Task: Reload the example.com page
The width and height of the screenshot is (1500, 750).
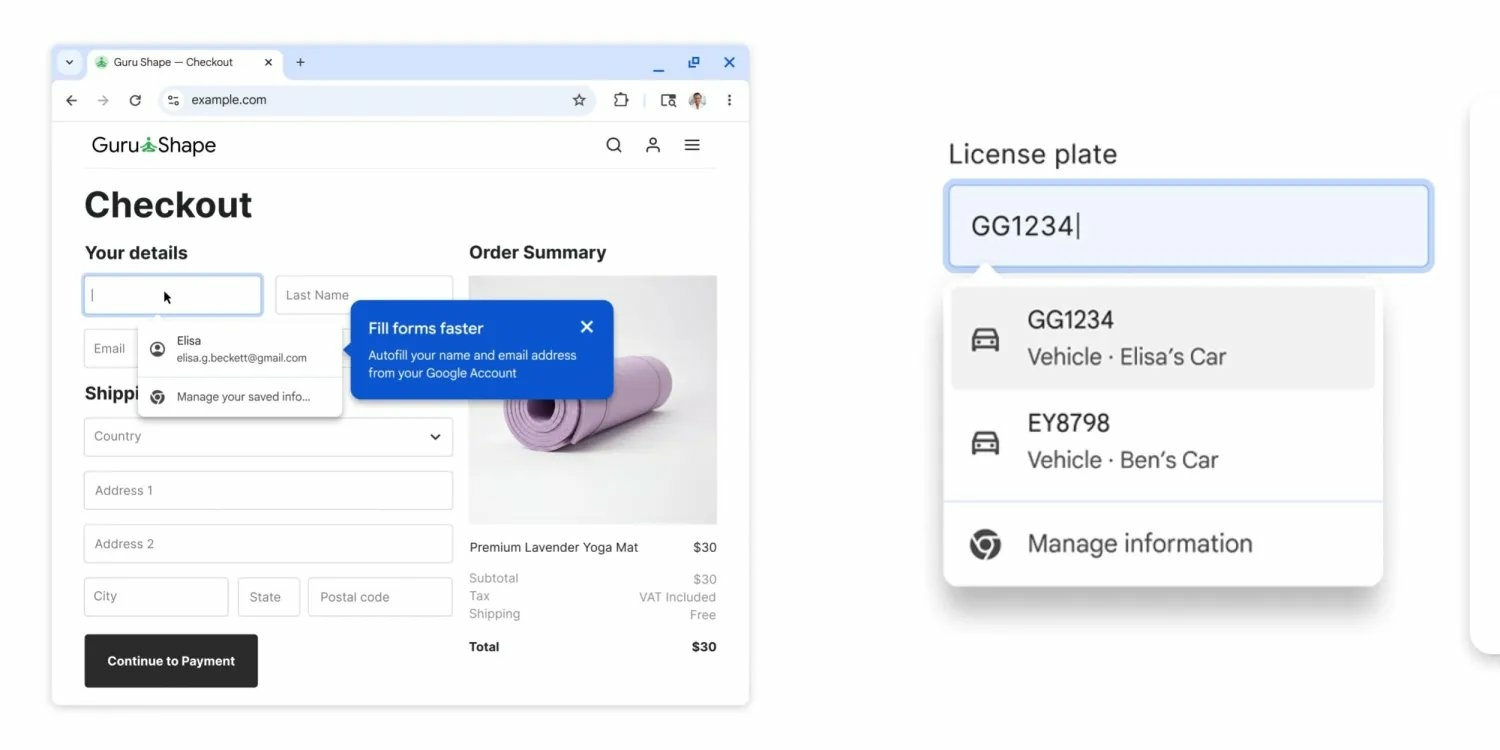Action: tap(135, 100)
